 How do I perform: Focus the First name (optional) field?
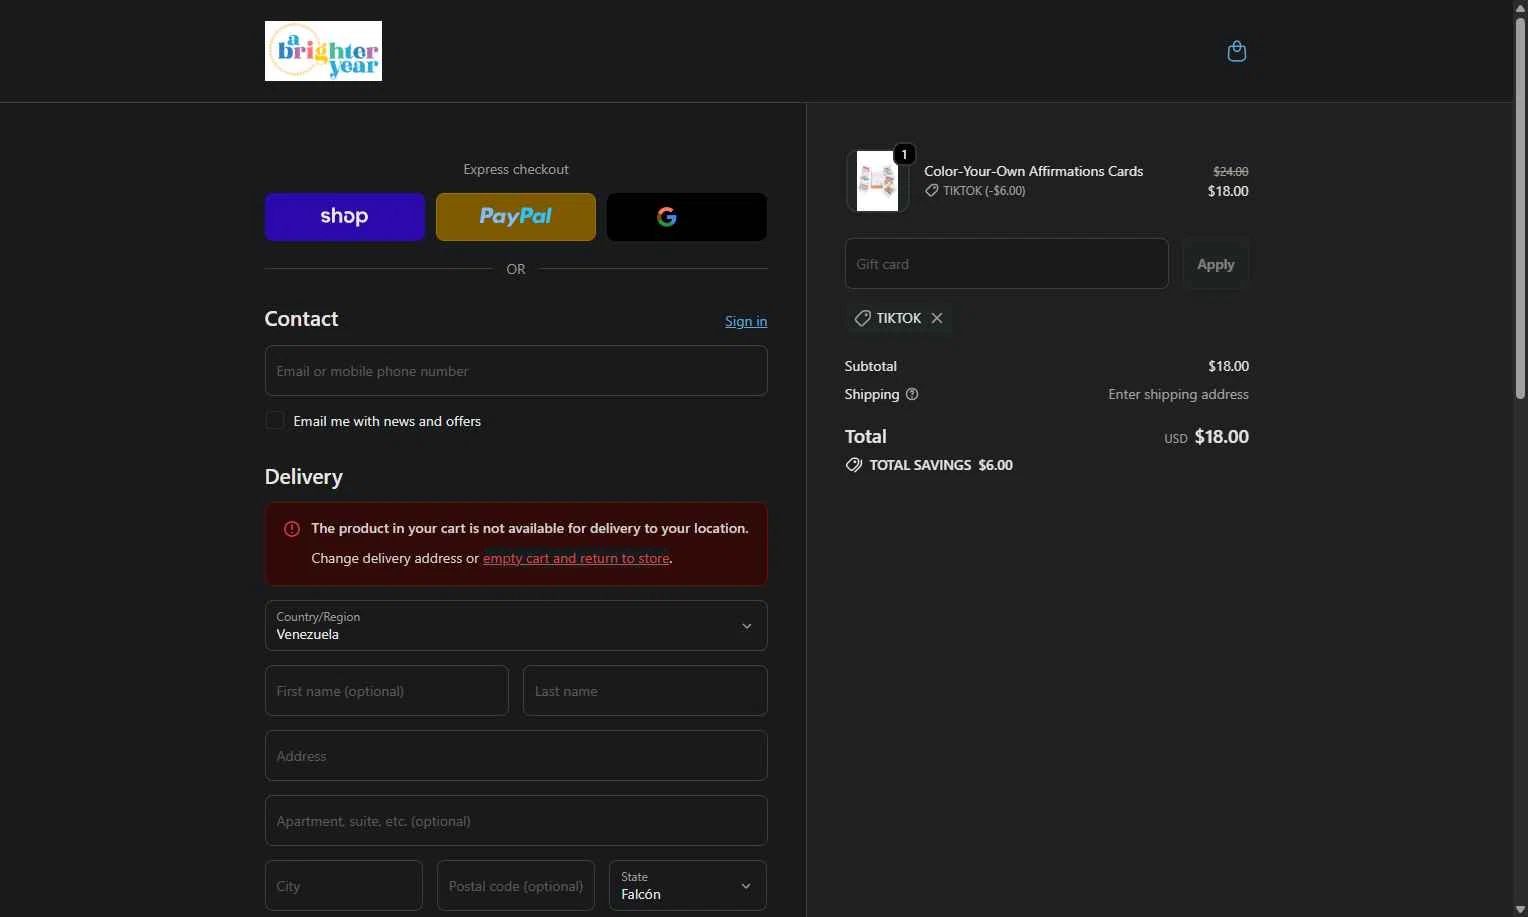387,691
